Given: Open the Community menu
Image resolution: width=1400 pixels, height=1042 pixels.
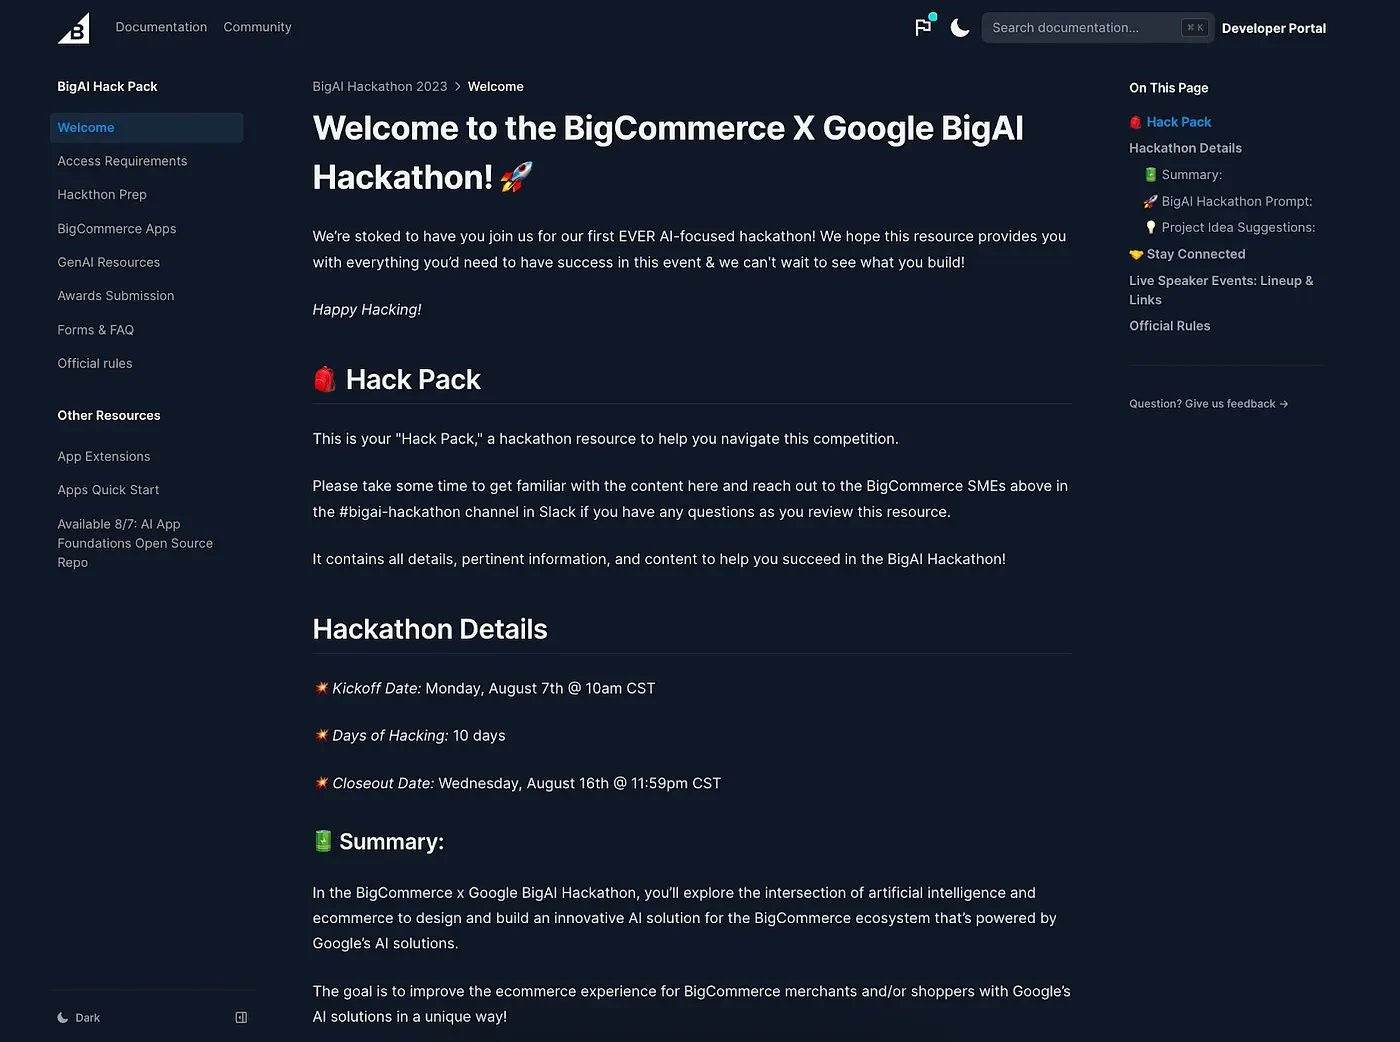Looking at the screenshot, I should tap(257, 27).
